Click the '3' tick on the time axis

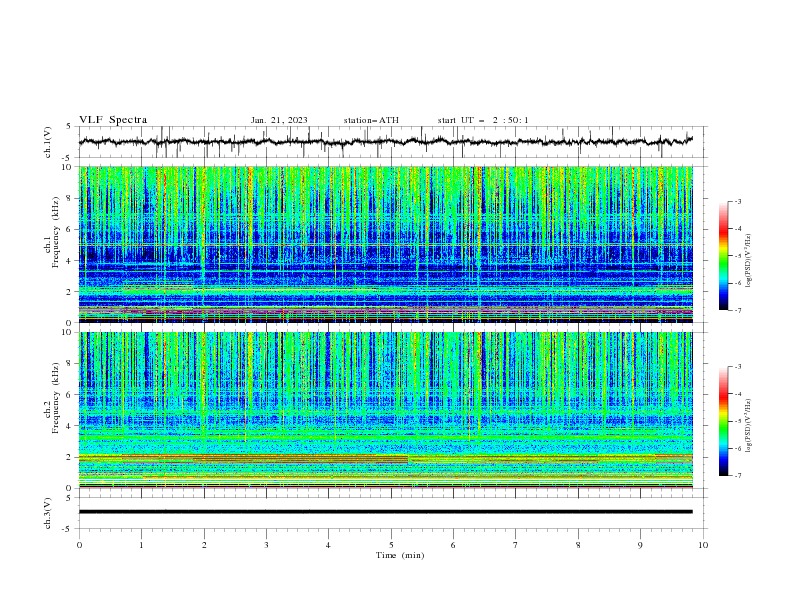[x=266, y=545]
